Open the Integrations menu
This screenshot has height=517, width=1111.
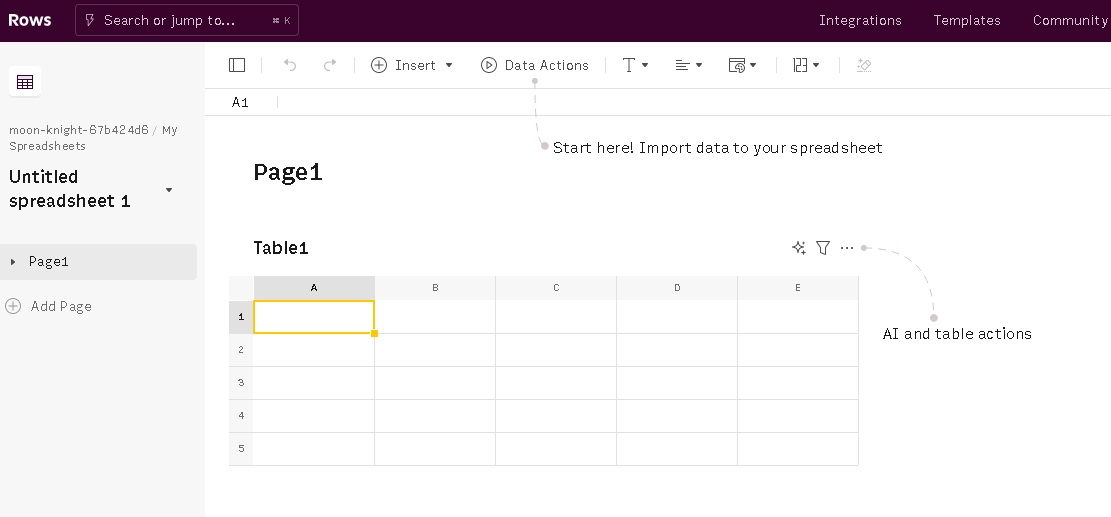[x=860, y=20]
